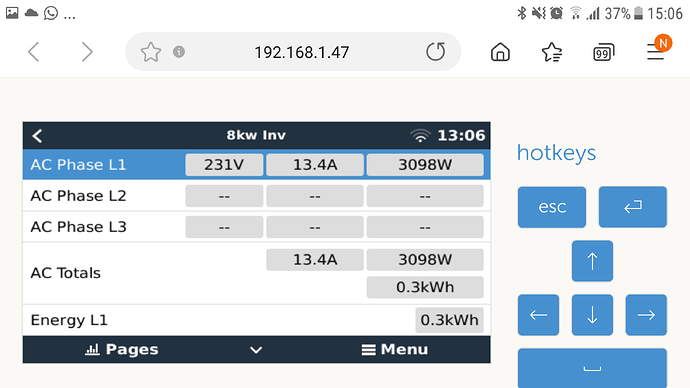This screenshot has height=388, width=690.
Task: Open site info icon in address bar
Action: click(x=179, y=52)
